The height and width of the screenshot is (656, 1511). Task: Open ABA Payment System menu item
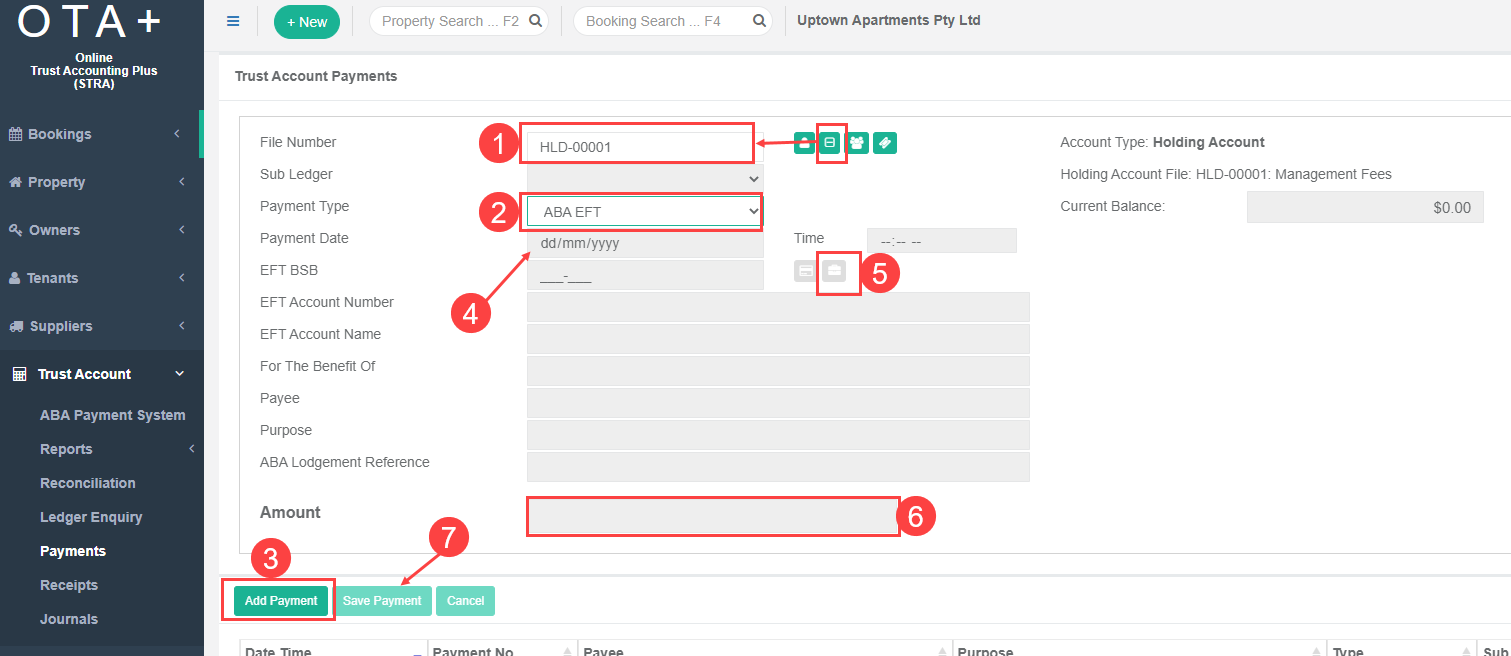click(112, 415)
